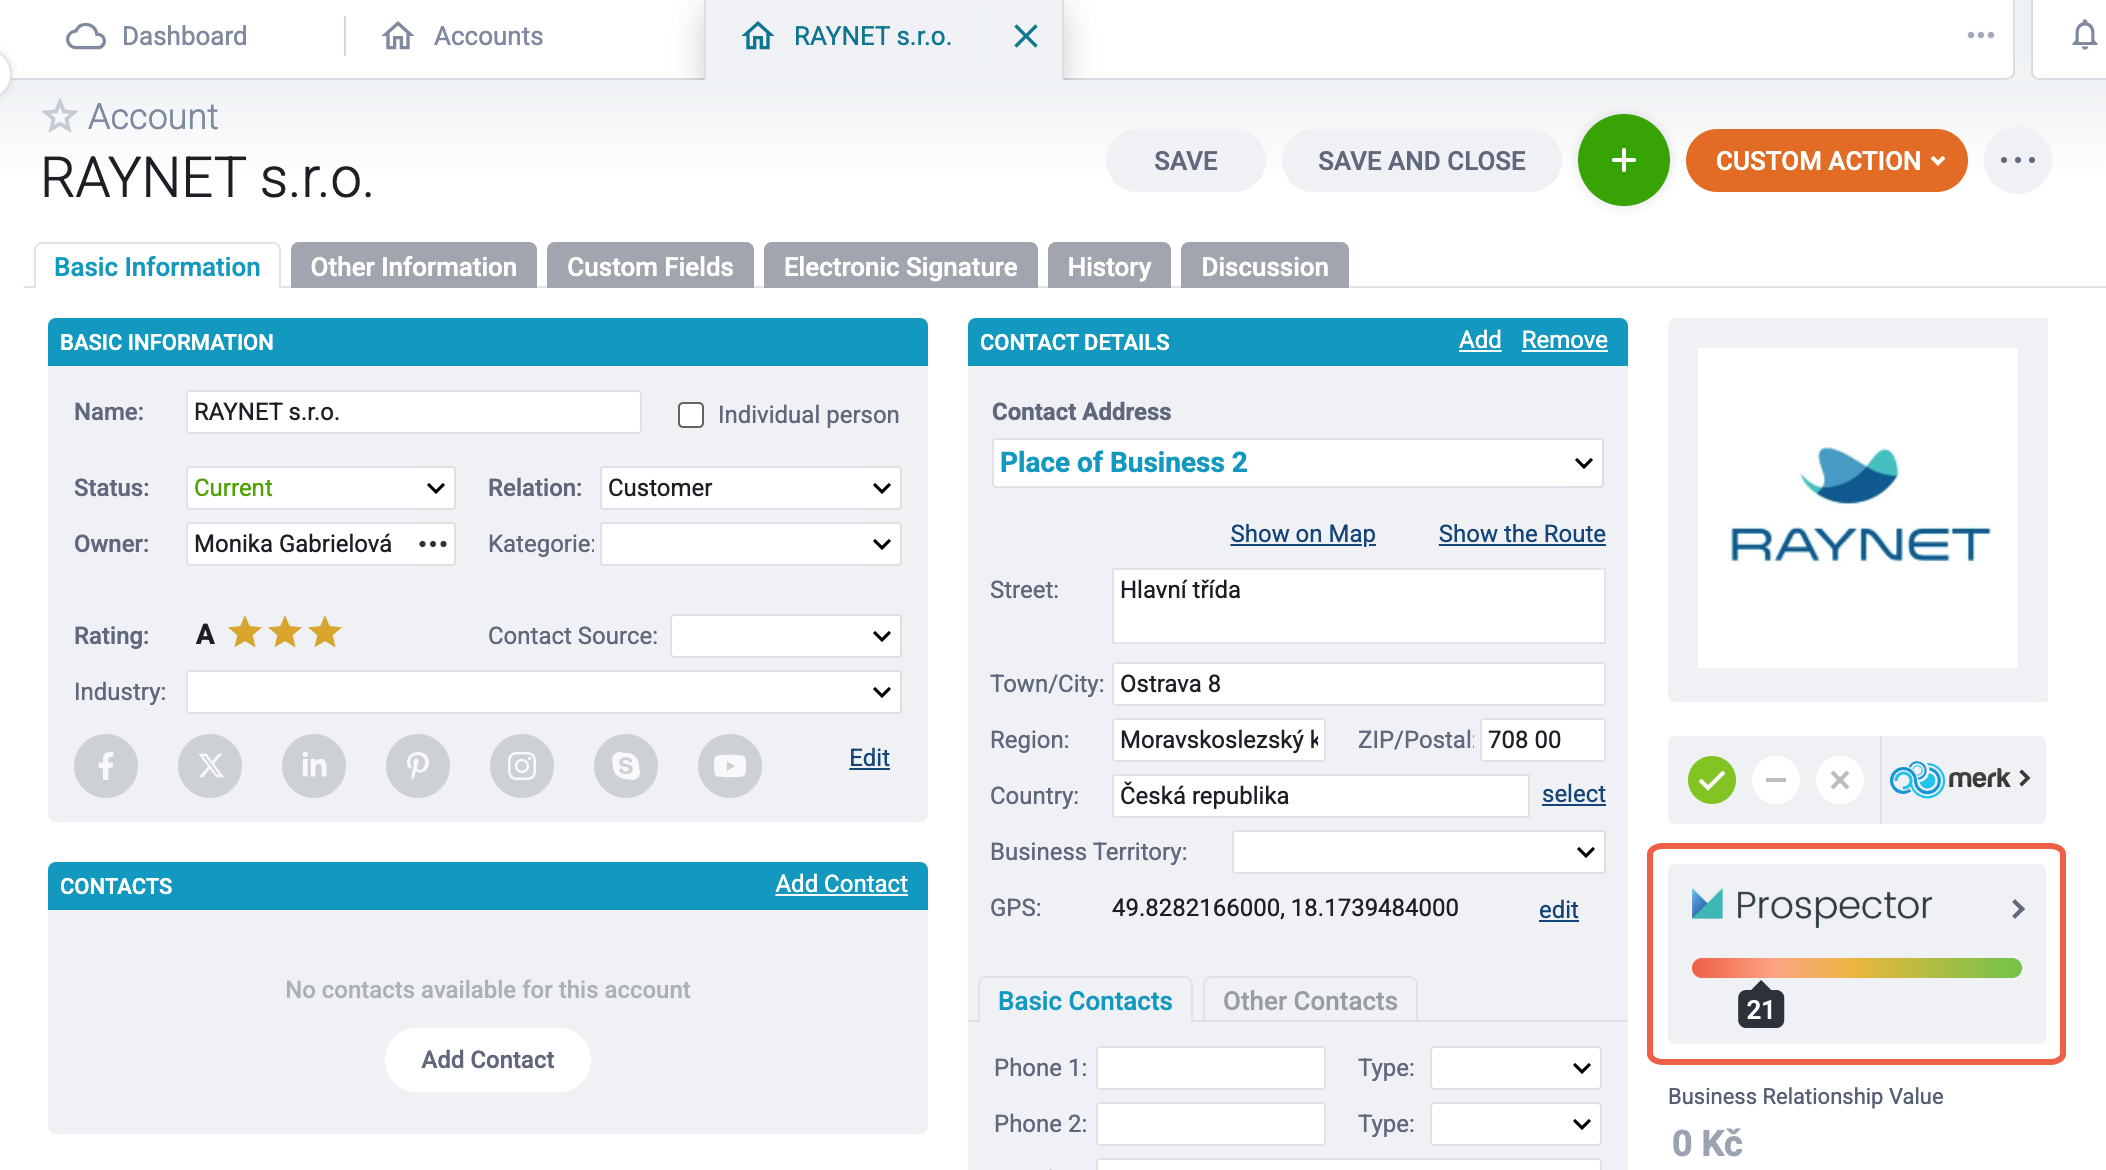Viewport: 2106px width, 1170px height.
Task: Click Add Contact button below empty message
Action: click(x=488, y=1060)
